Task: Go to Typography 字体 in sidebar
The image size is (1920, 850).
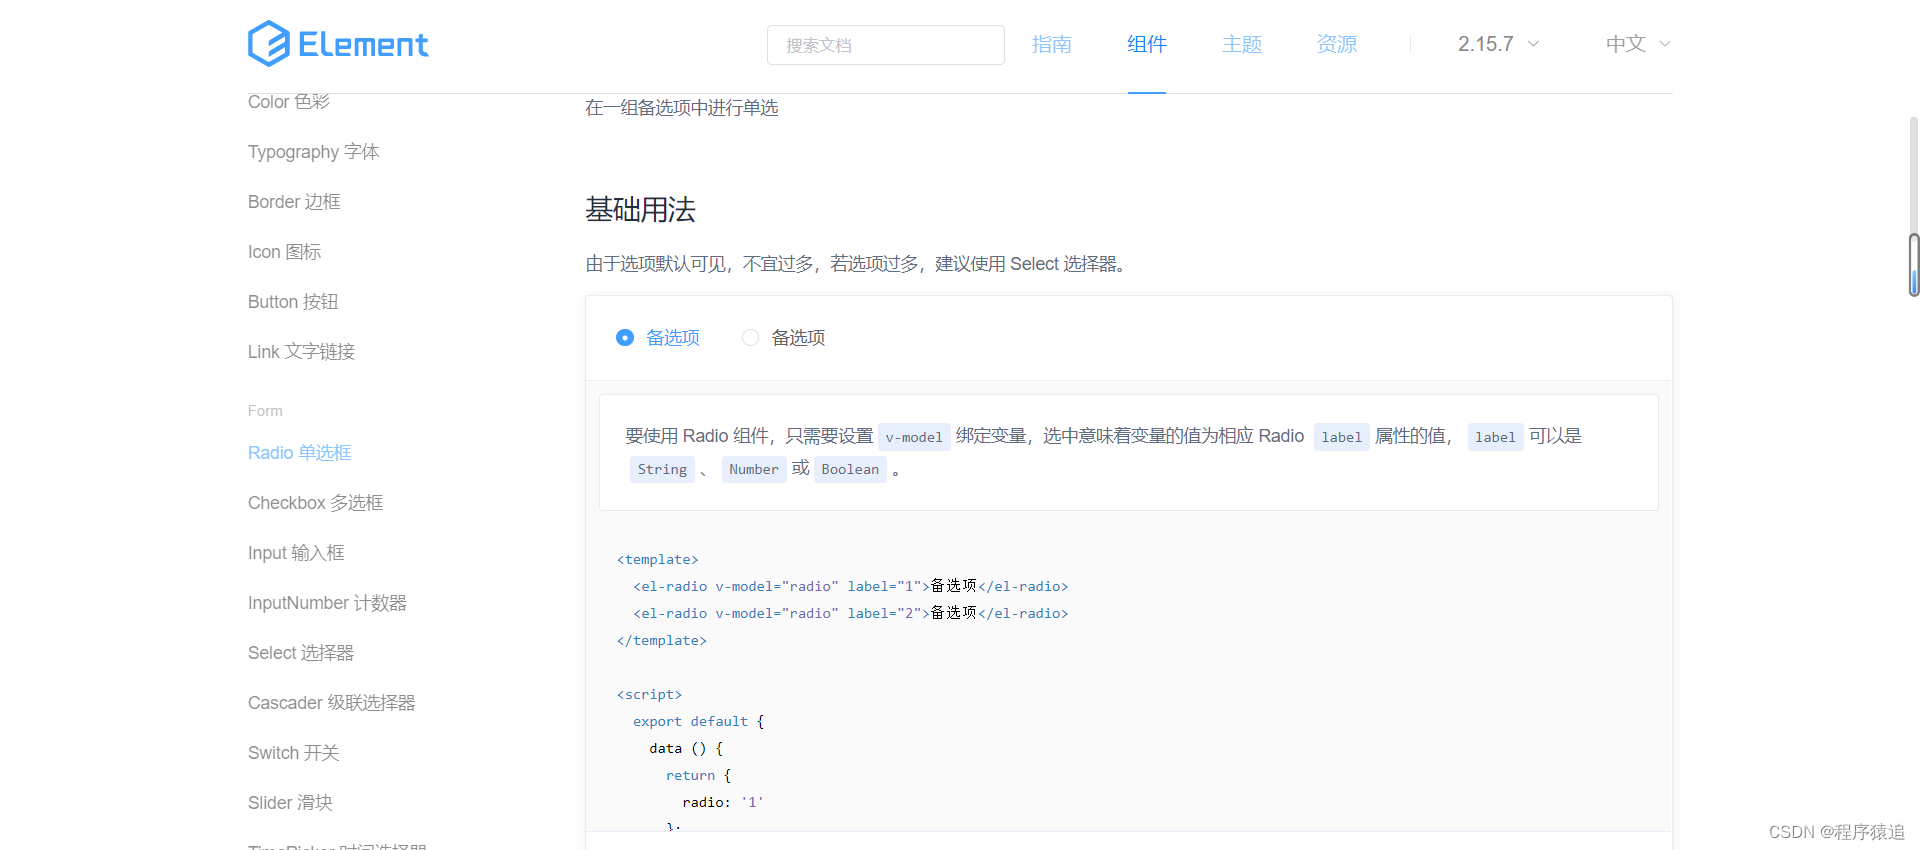Action: point(314,152)
